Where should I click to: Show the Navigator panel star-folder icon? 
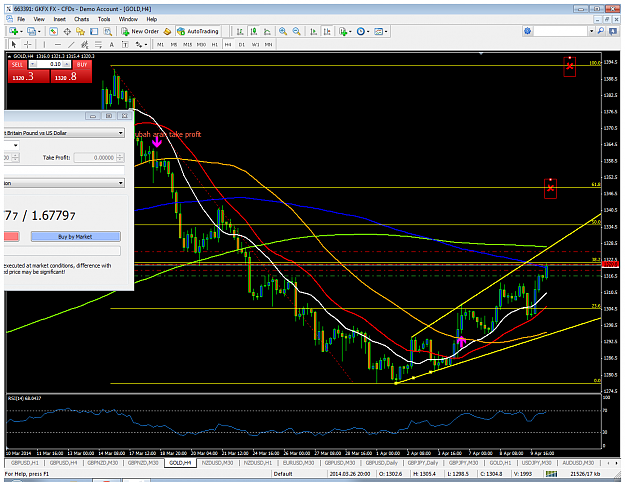tap(80, 31)
